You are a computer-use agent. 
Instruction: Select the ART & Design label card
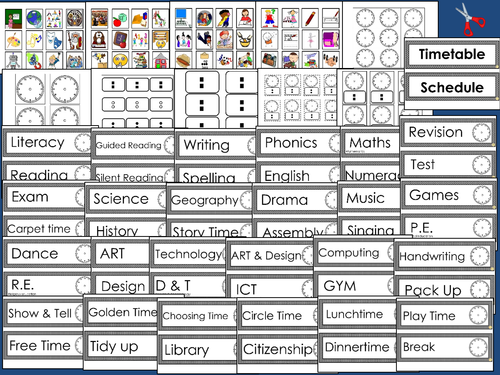(x=271, y=256)
